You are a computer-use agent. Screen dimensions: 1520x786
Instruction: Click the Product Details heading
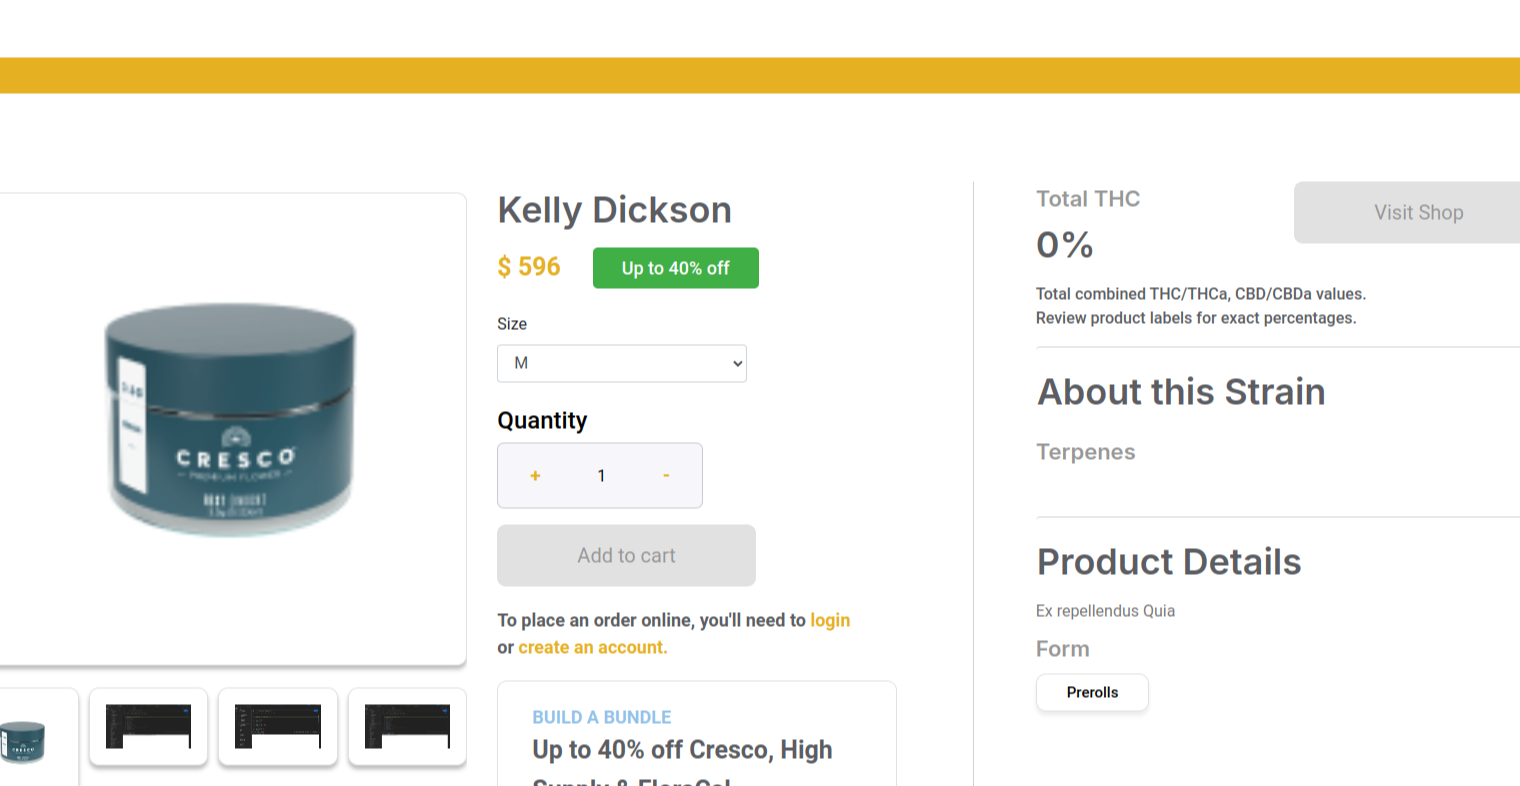(x=1169, y=562)
